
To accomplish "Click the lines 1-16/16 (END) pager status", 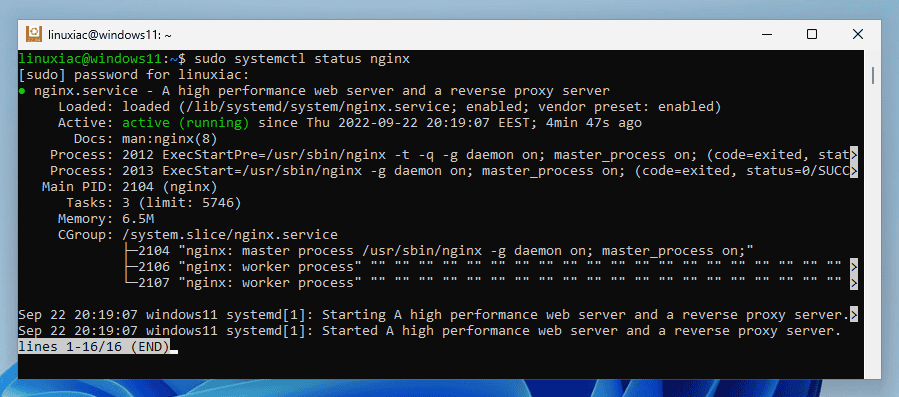I will pyautogui.click(x=94, y=347).
